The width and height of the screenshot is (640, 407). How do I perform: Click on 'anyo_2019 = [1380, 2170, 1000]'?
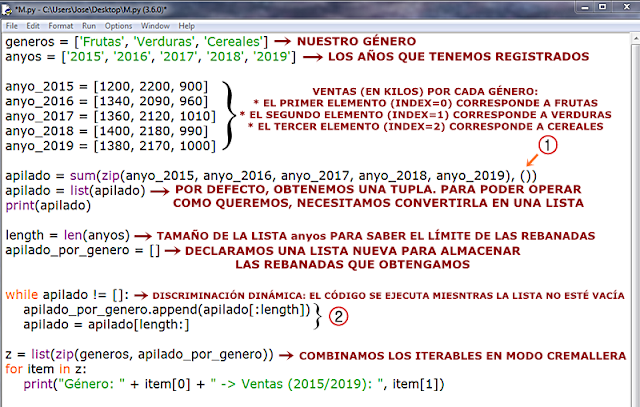[x=110, y=146]
